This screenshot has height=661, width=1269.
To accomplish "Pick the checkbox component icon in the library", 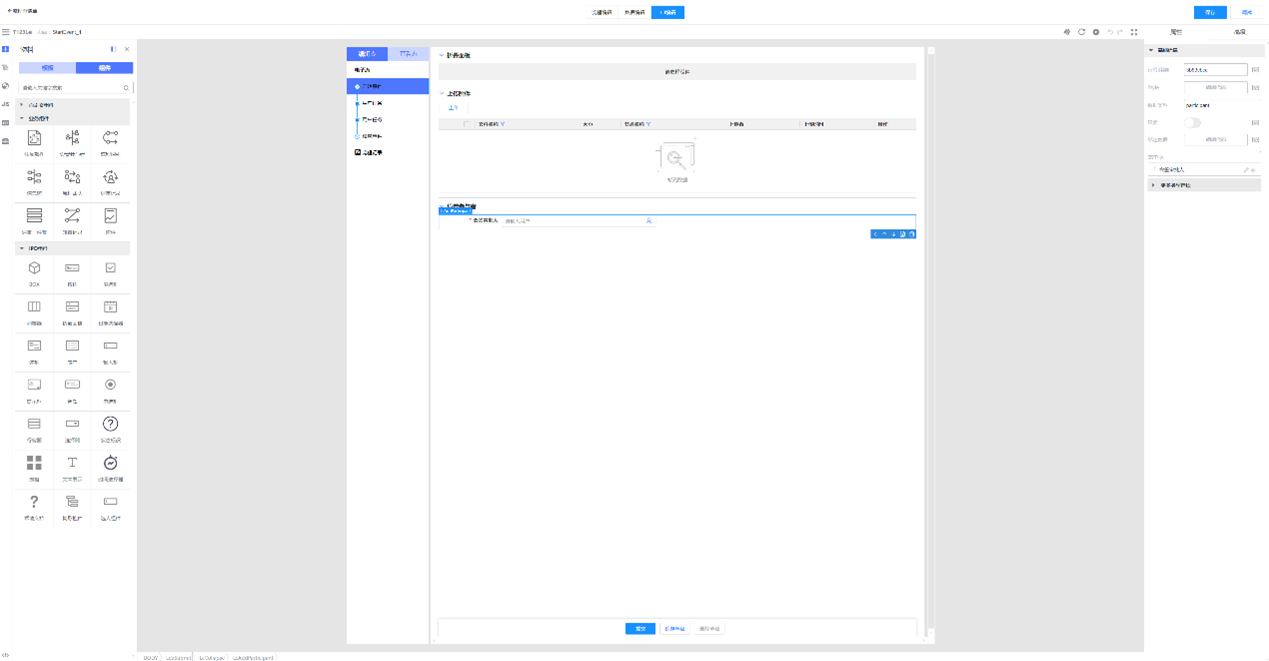I will (x=110, y=268).
